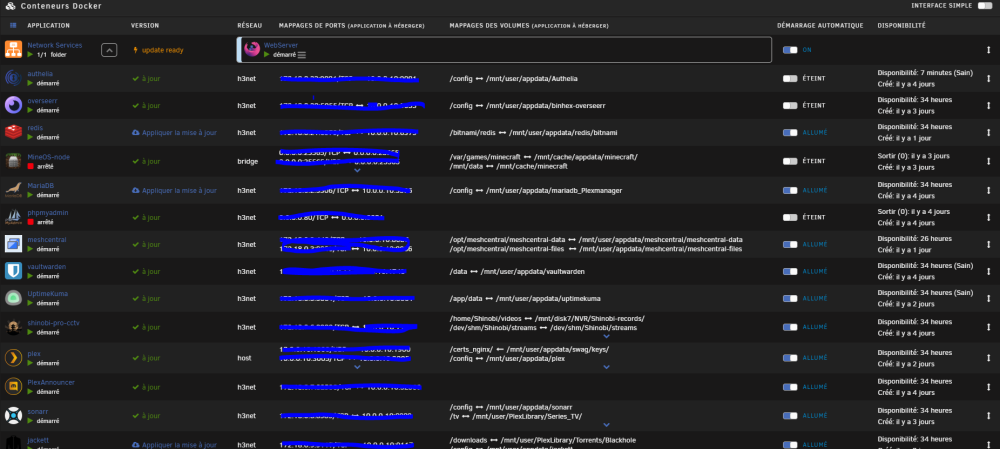
Task: Expand MineOS-node port mappings chevron
Action: (x=357, y=170)
